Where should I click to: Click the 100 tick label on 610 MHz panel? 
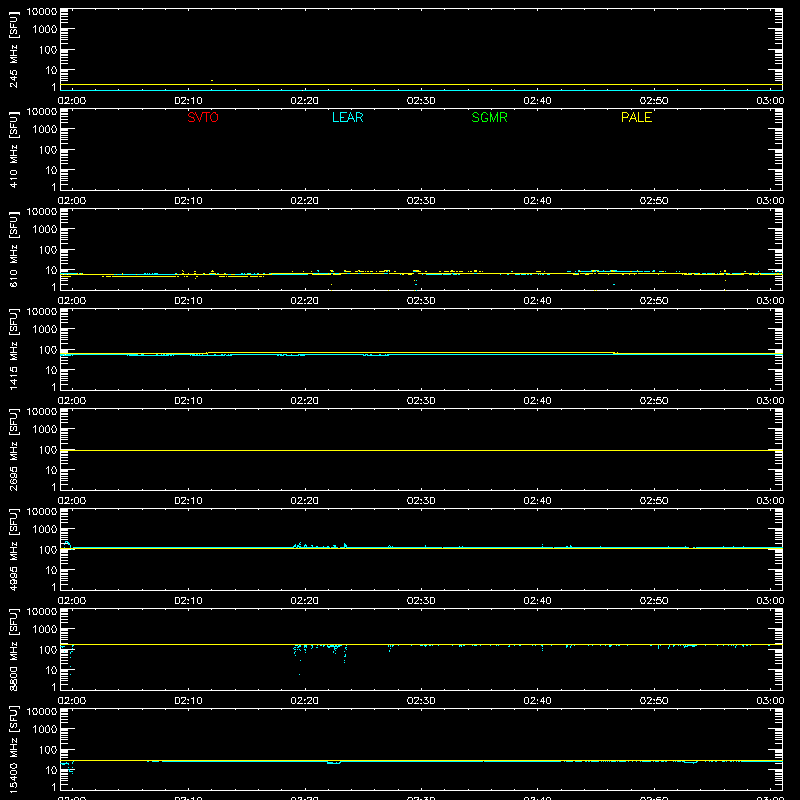[x=48, y=250]
